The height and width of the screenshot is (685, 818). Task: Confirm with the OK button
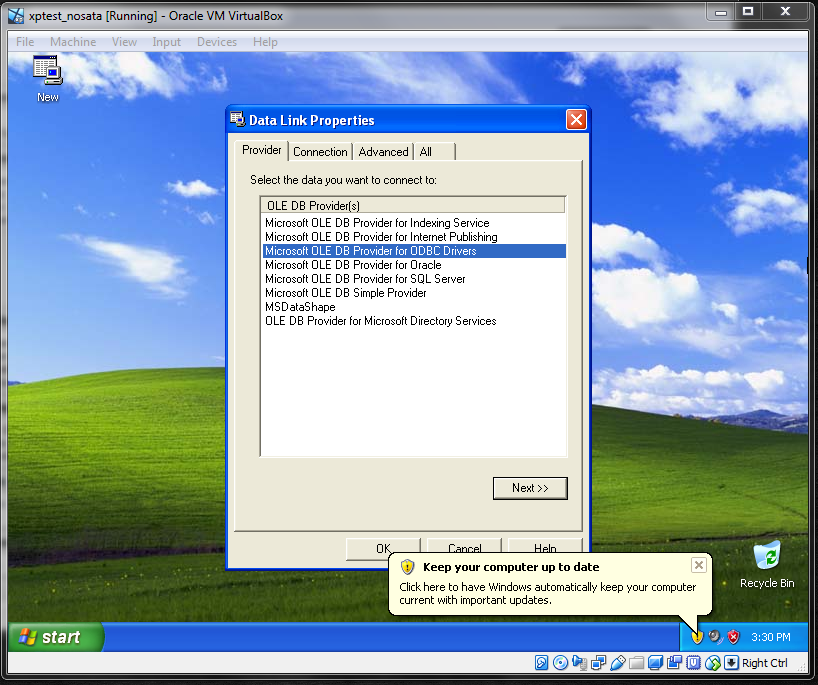383,548
